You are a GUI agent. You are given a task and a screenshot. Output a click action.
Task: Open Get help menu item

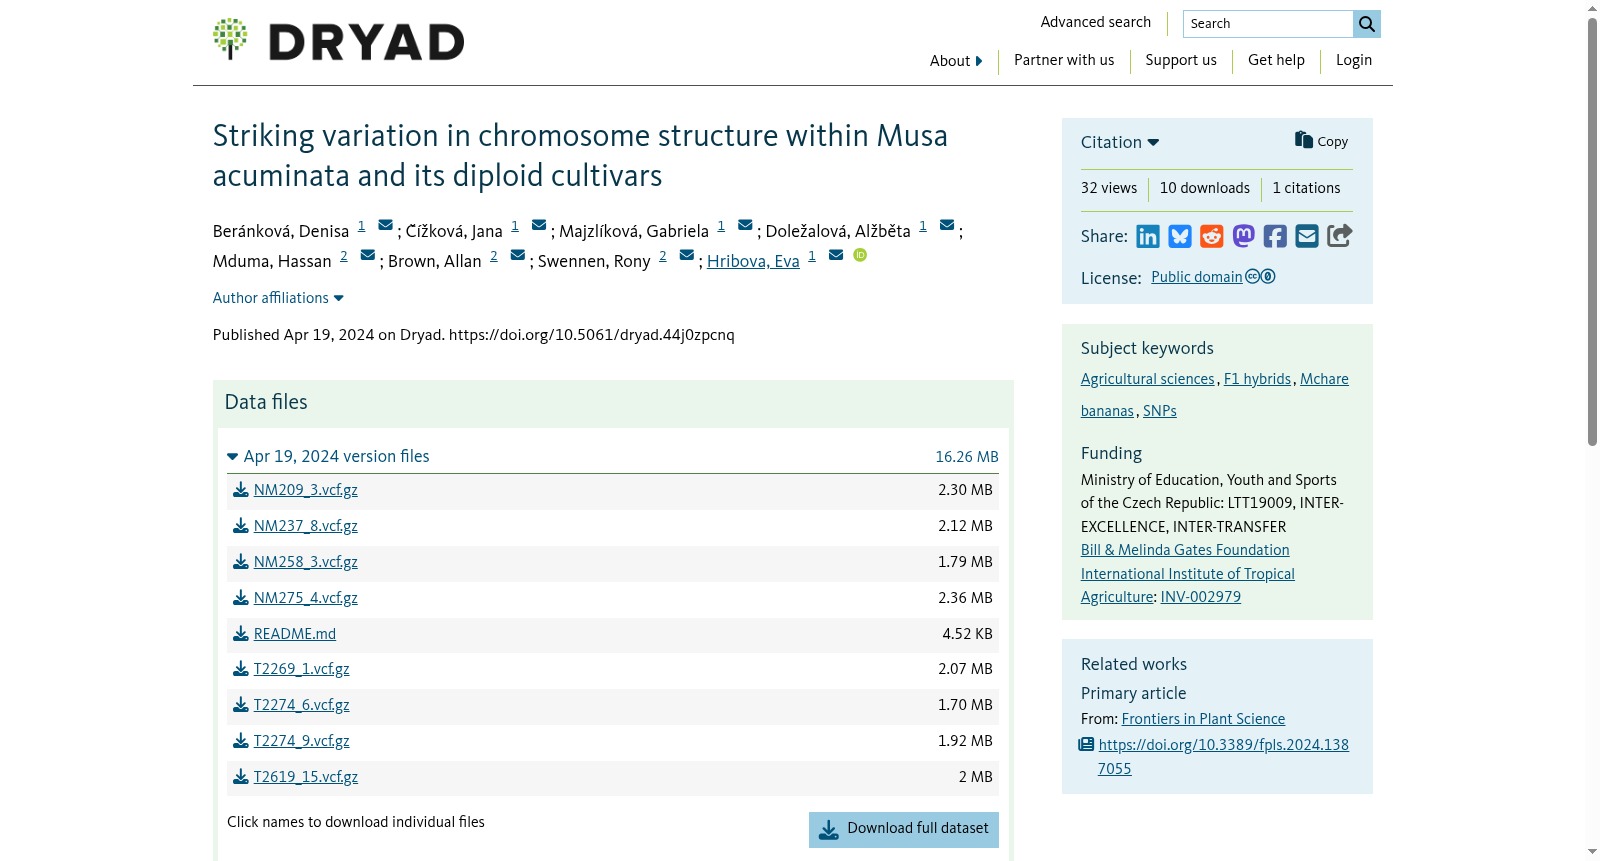pos(1276,60)
